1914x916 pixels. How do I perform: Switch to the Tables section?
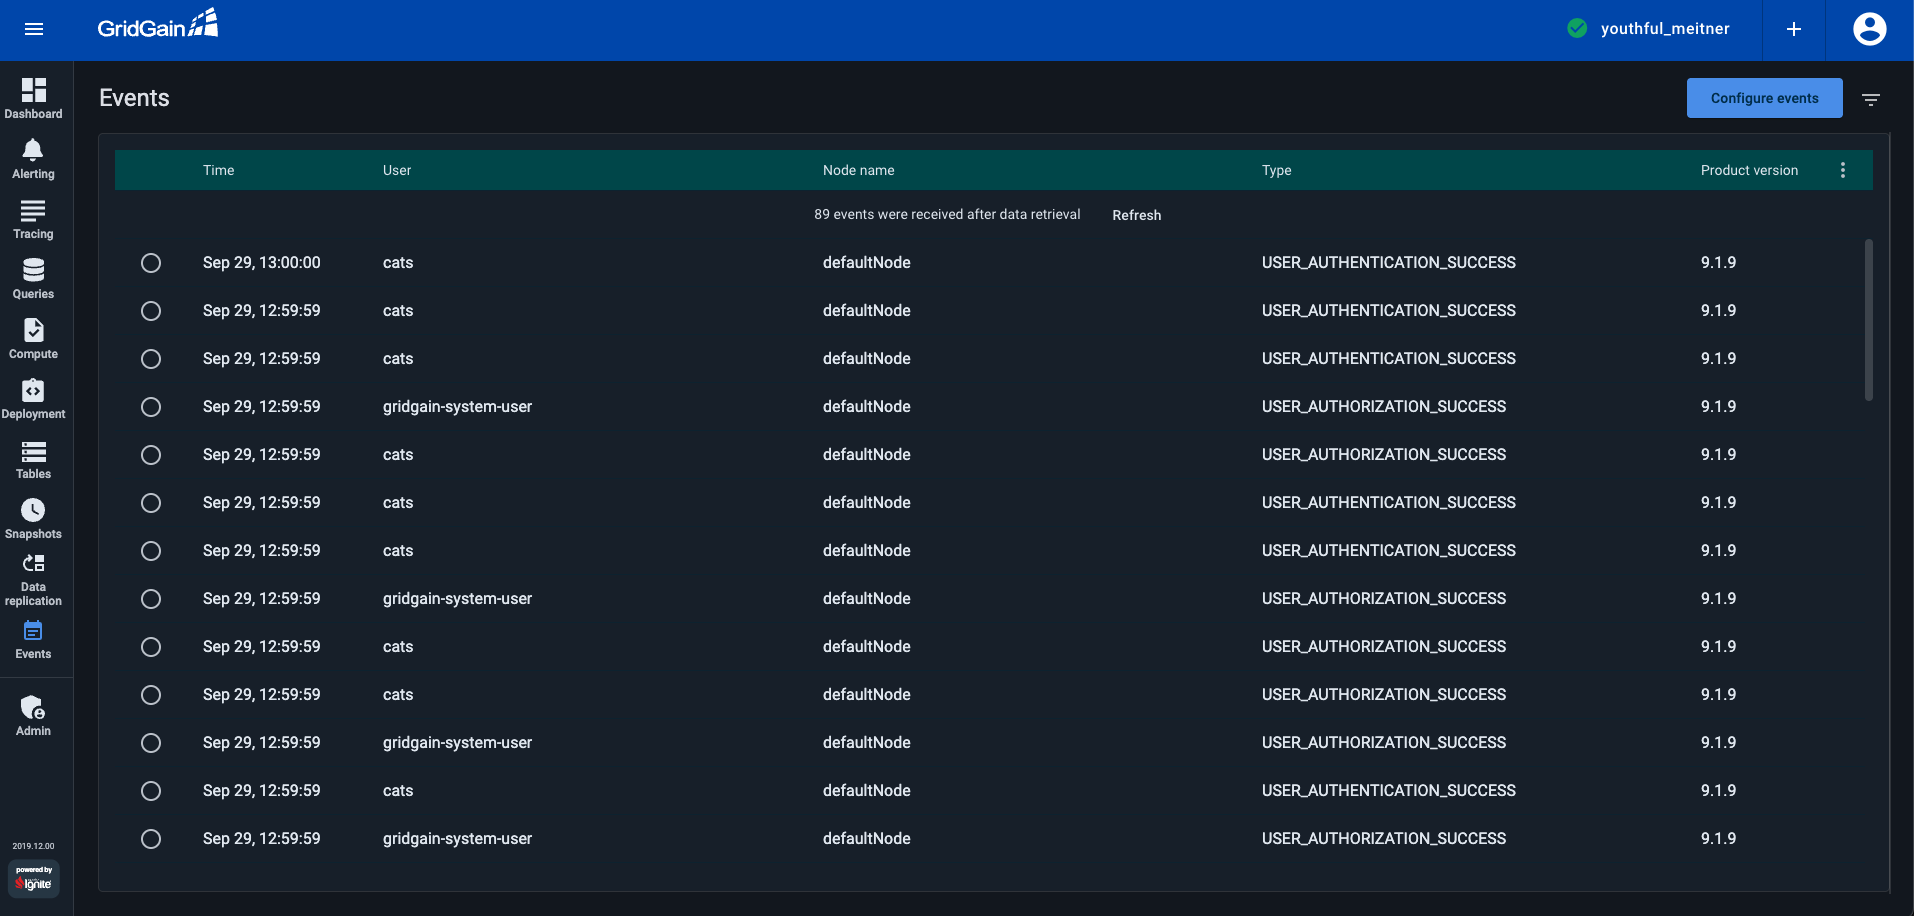33,458
